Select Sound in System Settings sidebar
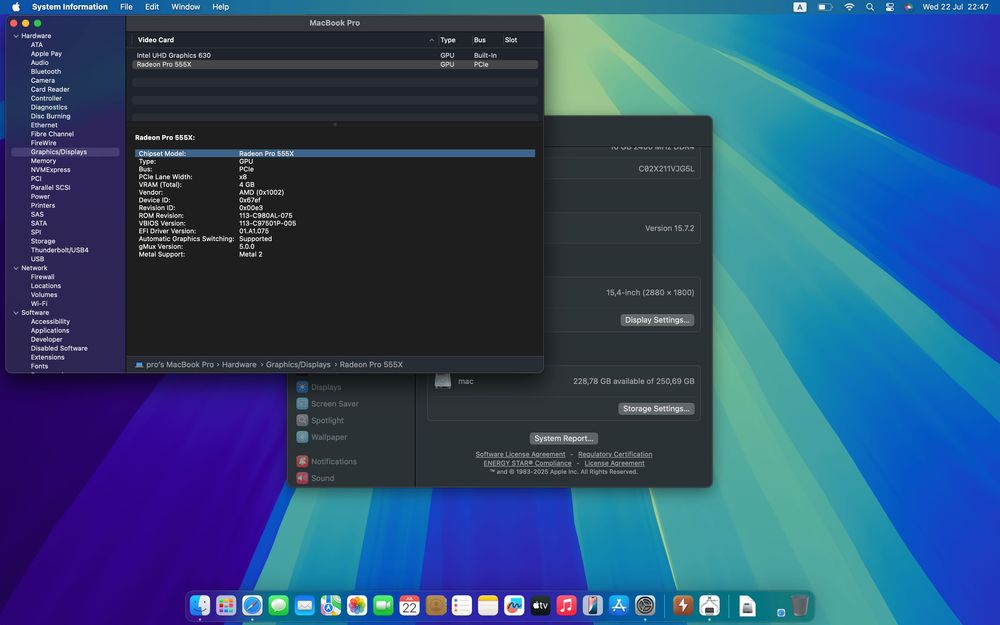 pyautogui.click(x=323, y=478)
